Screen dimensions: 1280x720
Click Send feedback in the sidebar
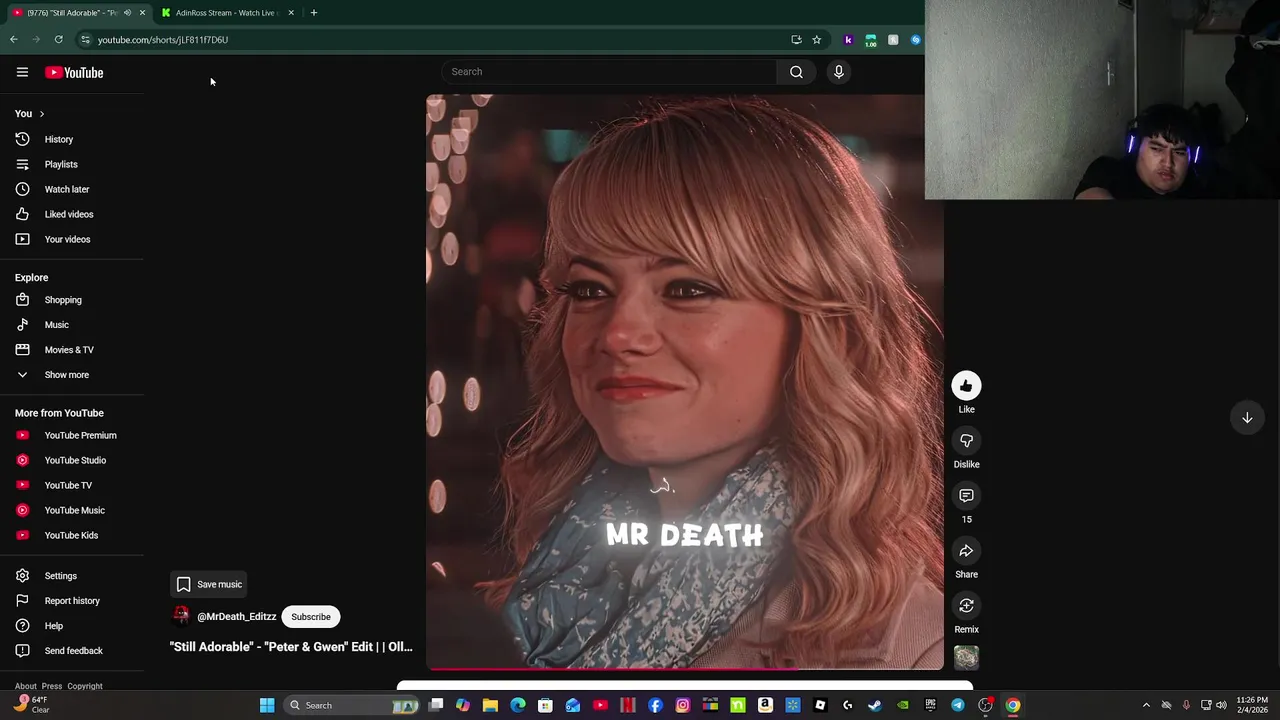click(72, 651)
